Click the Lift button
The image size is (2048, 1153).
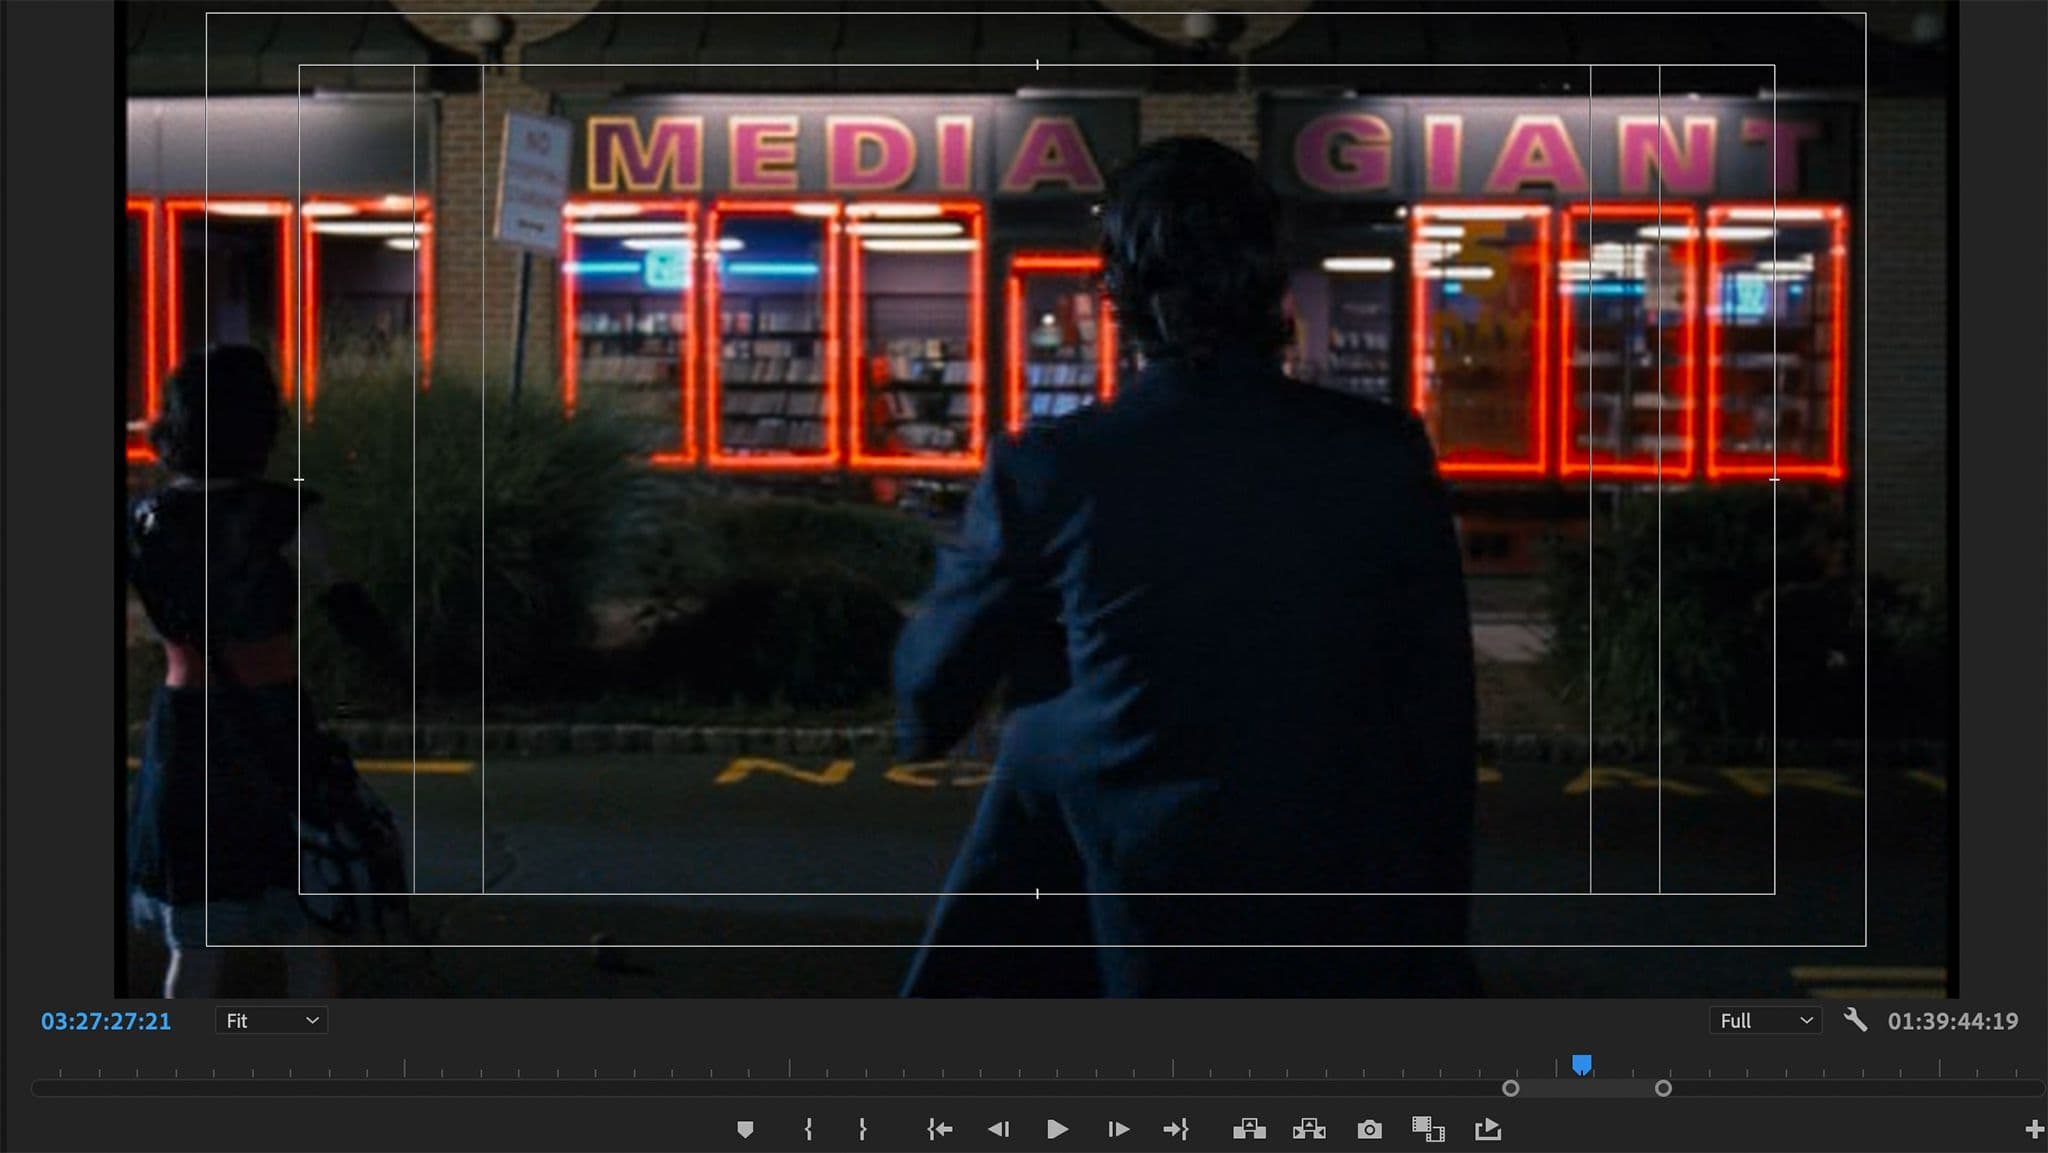1249,1129
